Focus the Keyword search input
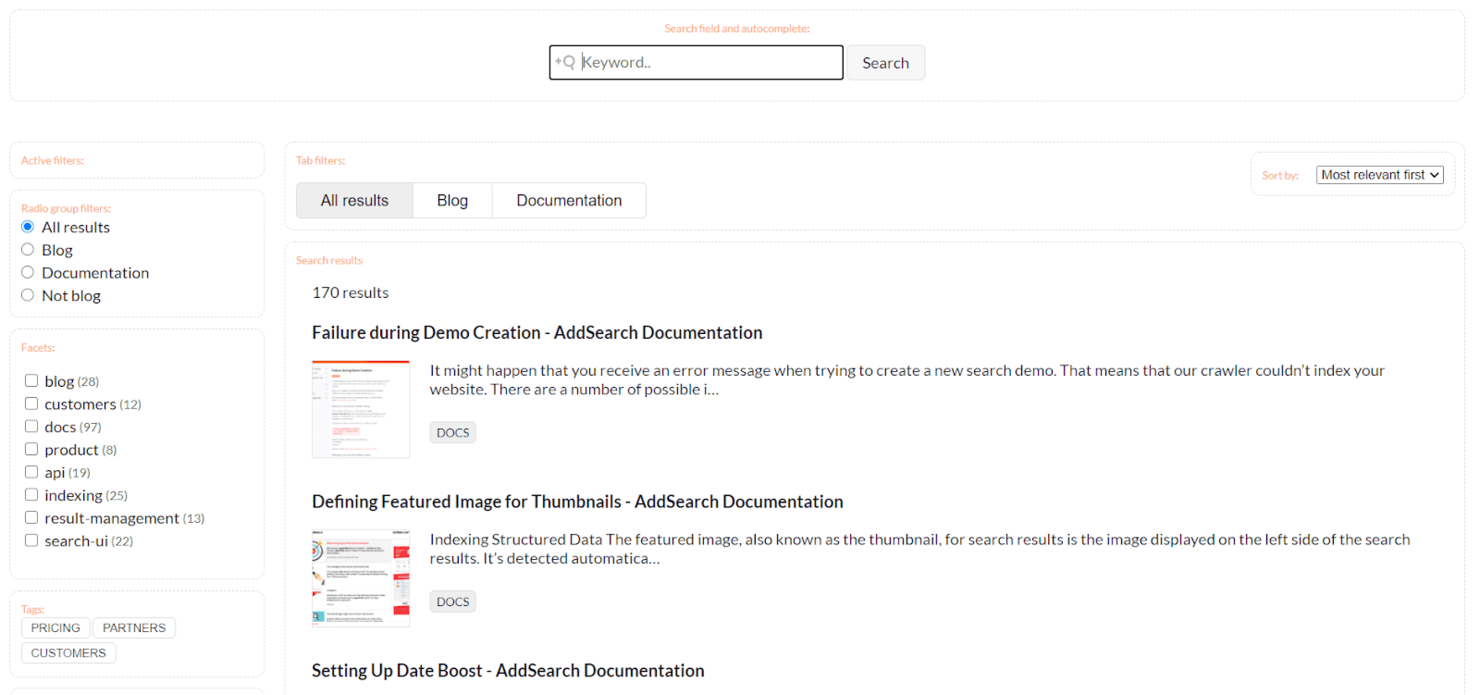 696,62
